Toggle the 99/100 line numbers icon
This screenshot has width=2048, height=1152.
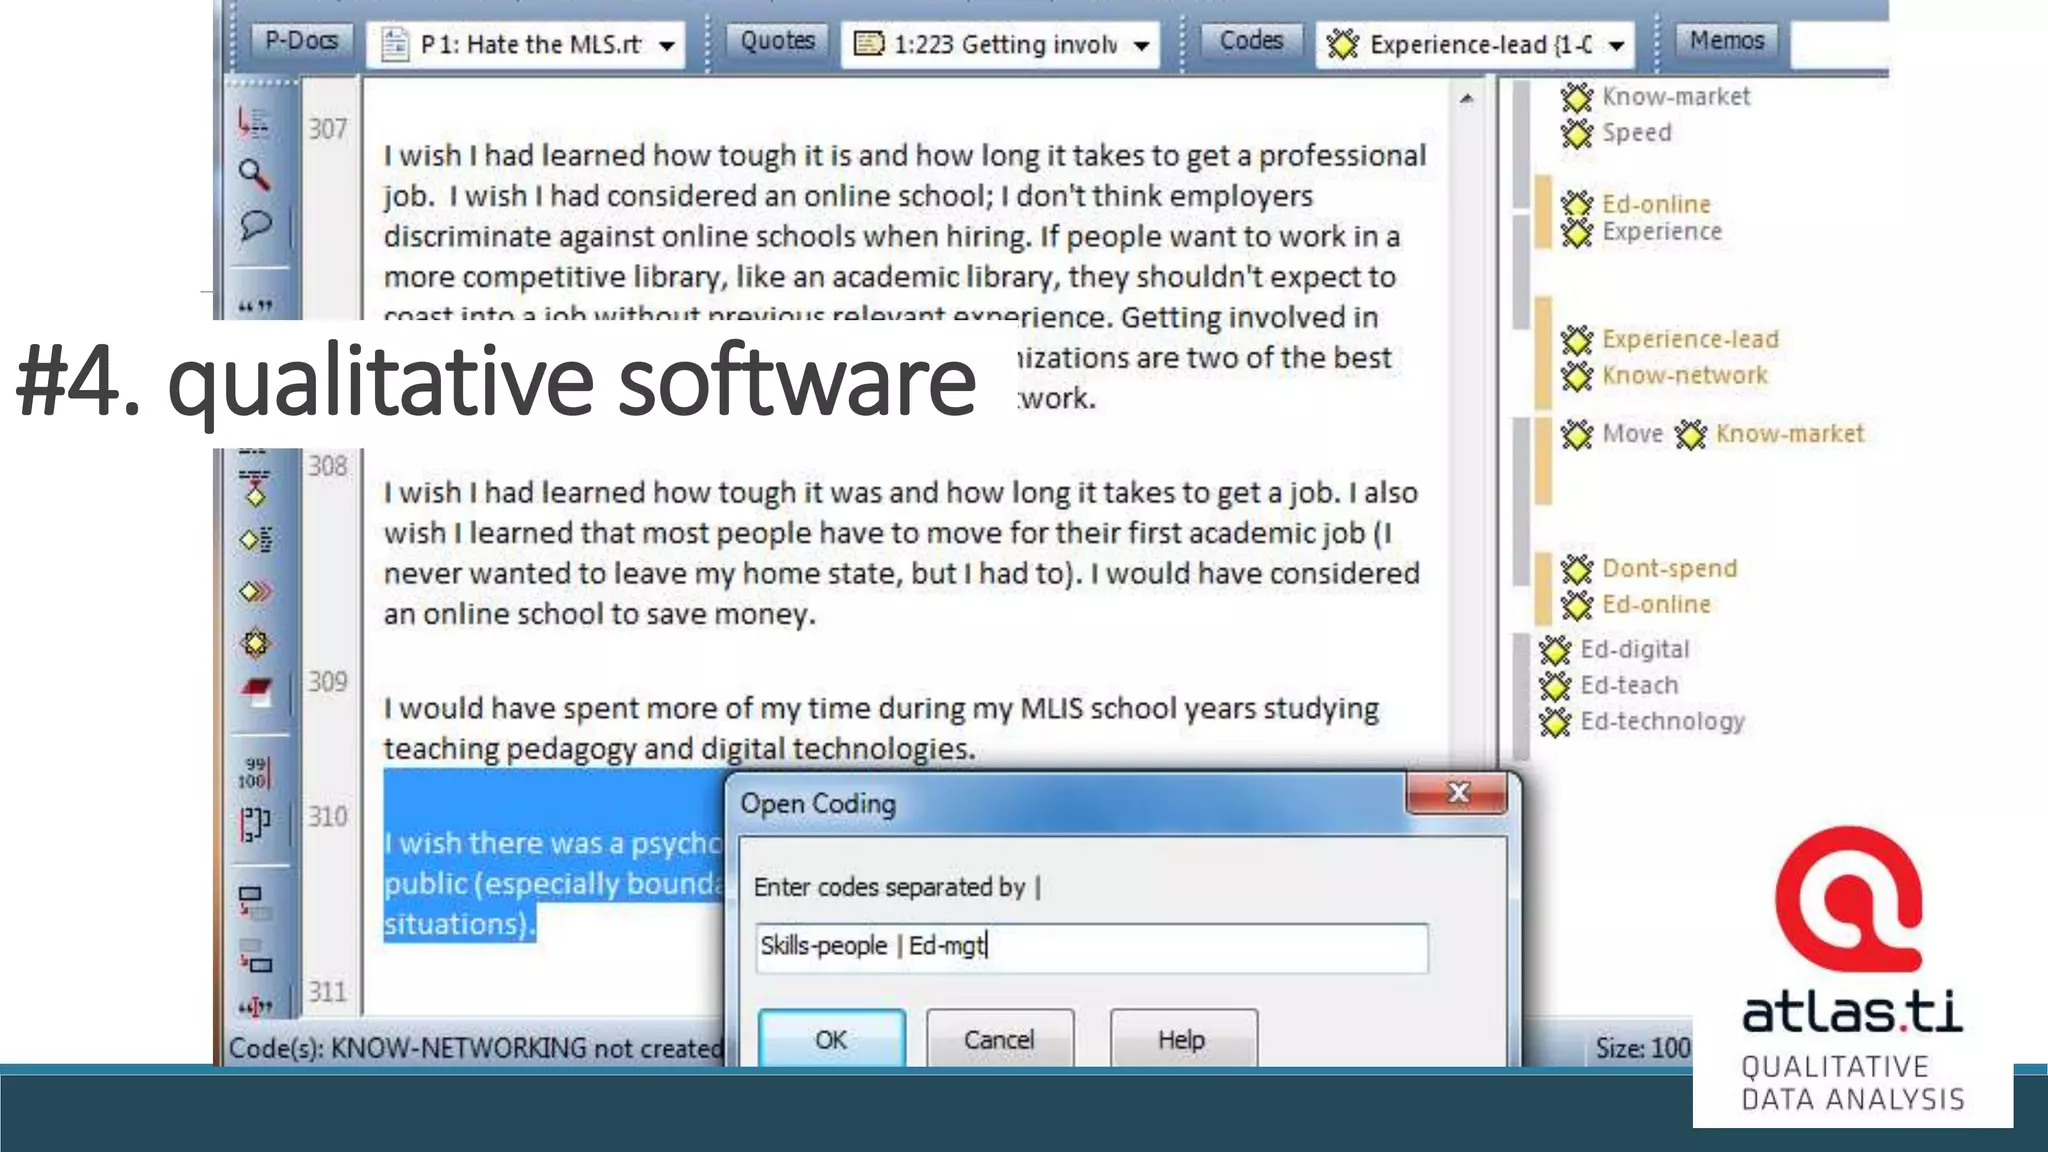(x=254, y=772)
